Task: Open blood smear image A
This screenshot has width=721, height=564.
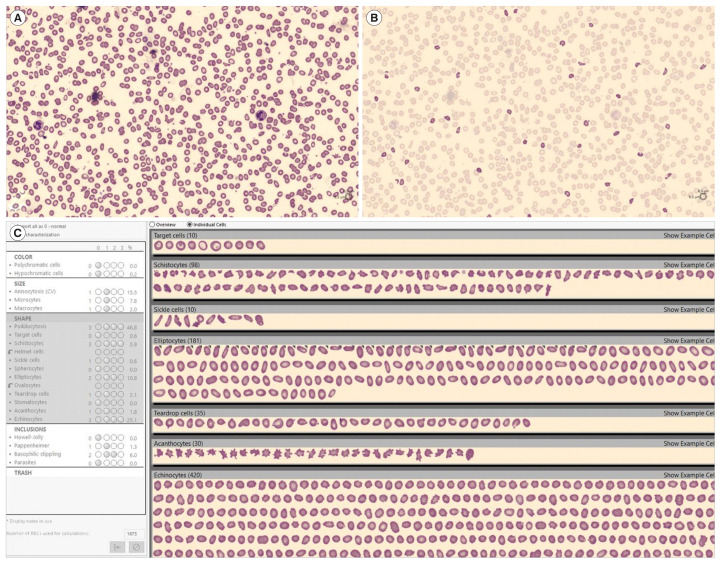Action: (182, 110)
